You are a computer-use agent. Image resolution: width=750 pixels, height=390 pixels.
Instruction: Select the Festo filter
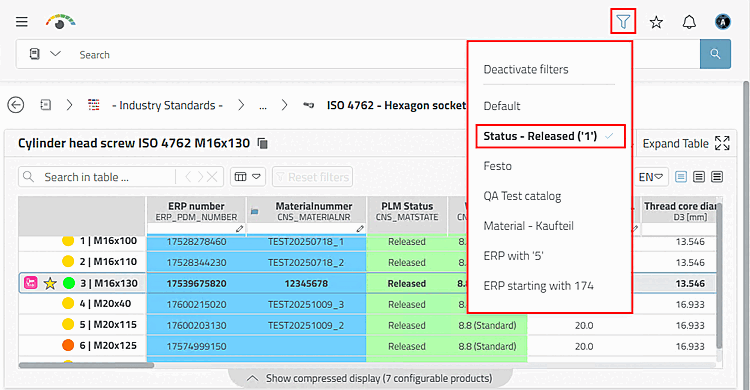coord(497,166)
